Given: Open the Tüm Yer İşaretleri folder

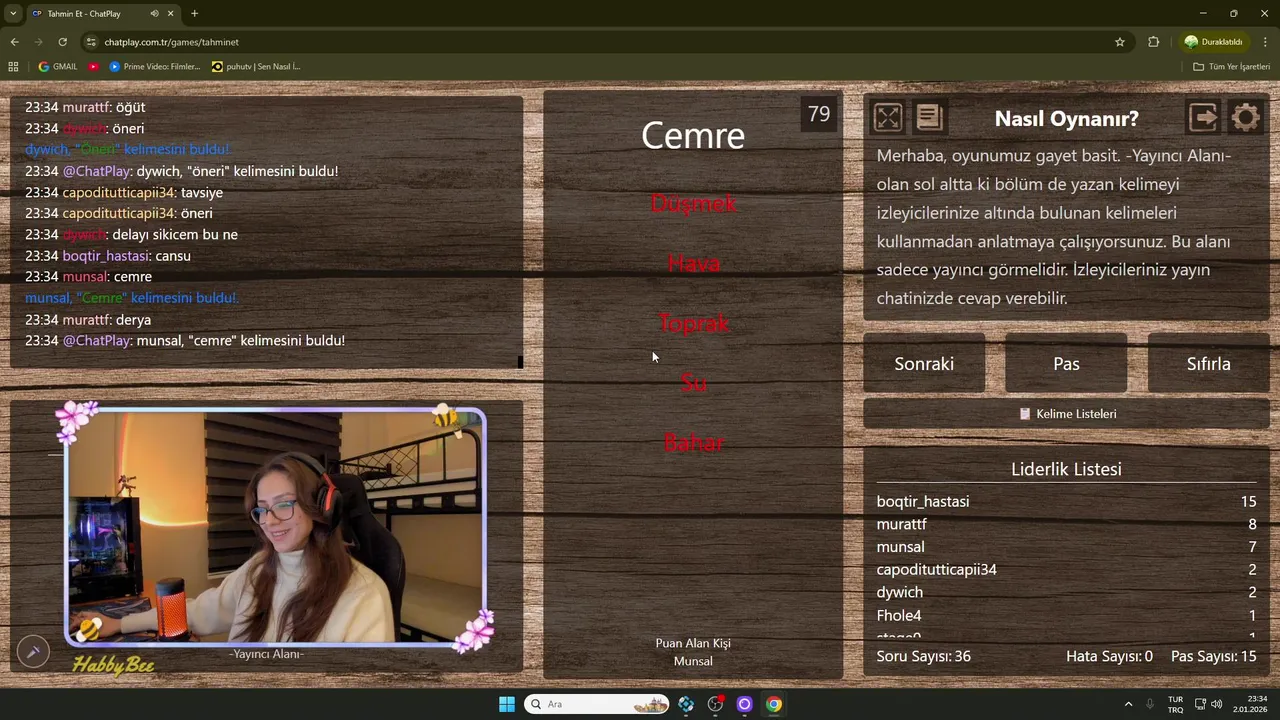Looking at the screenshot, I should [1231, 66].
